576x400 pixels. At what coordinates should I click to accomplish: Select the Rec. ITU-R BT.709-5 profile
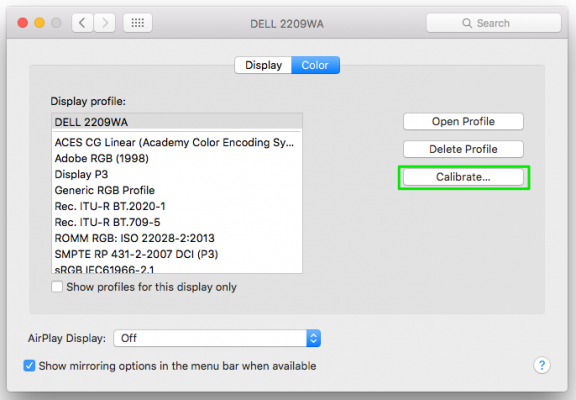point(177,222)
